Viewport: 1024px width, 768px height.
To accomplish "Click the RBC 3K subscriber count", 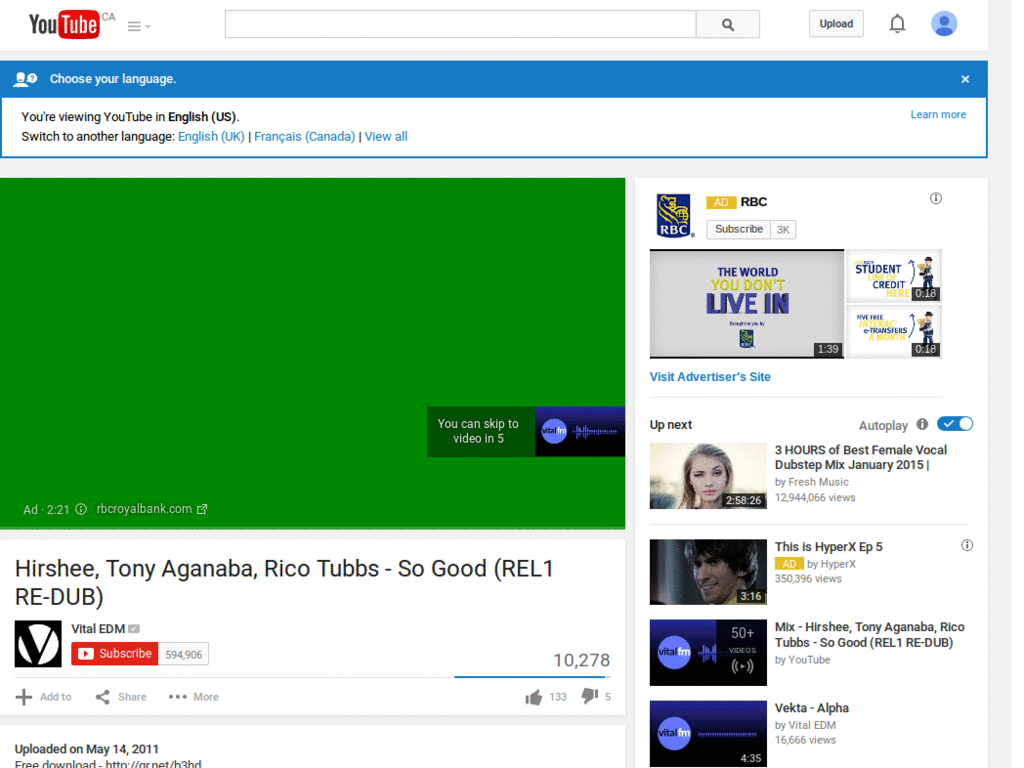I will coord(783,229).
